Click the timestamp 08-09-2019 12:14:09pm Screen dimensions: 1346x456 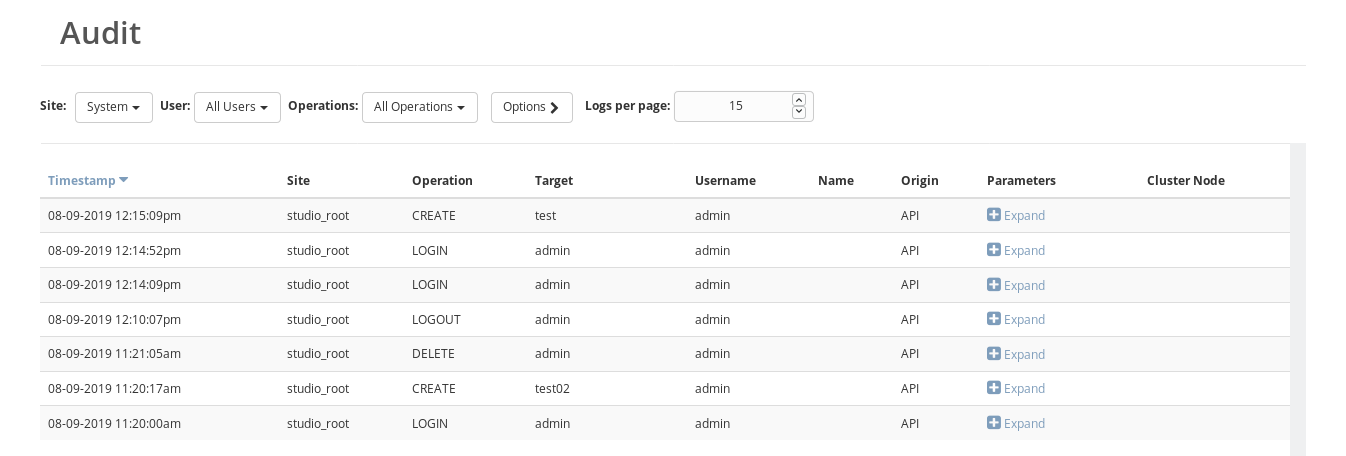pyautogui.click(x=114, y=285)
